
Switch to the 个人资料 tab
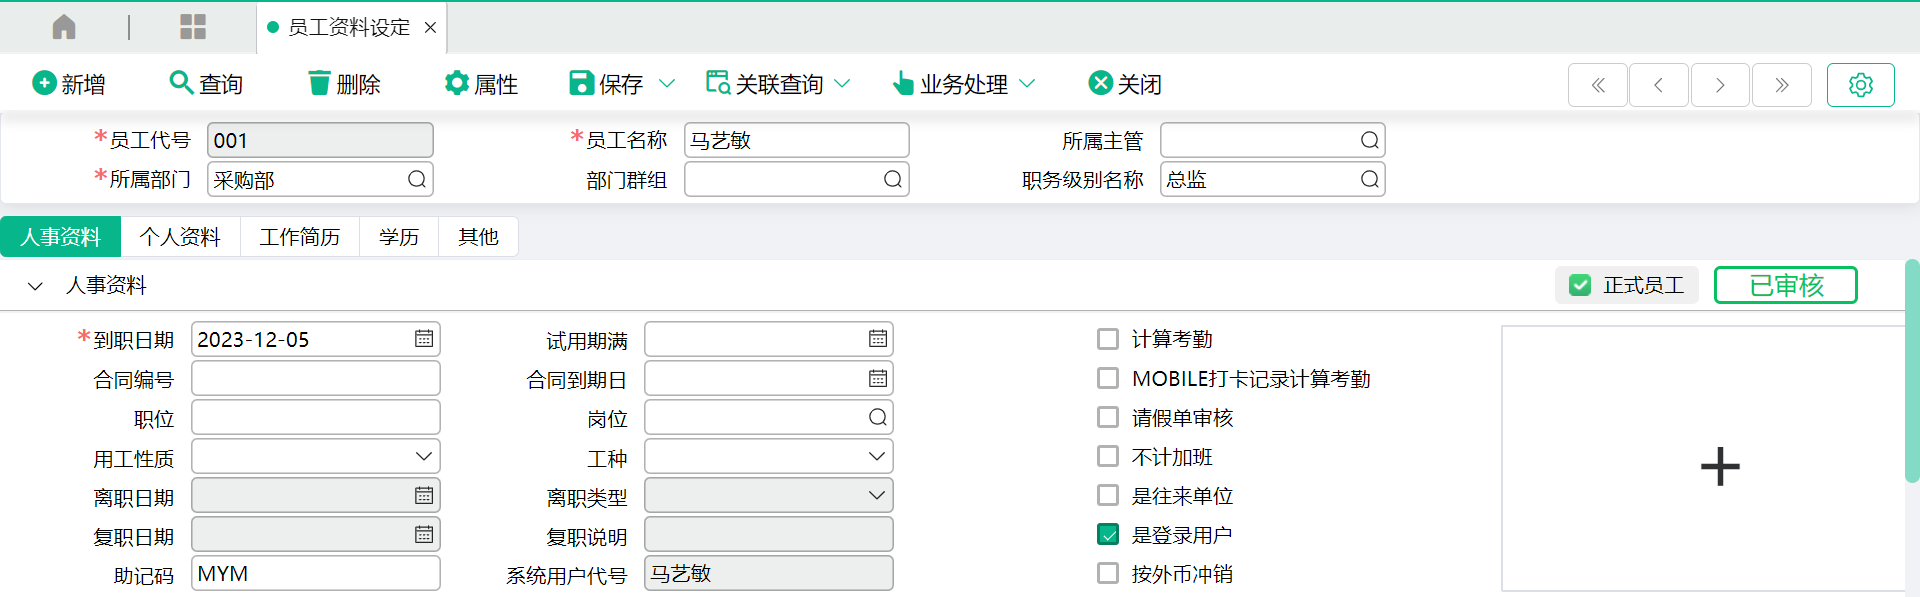point(180,237)
